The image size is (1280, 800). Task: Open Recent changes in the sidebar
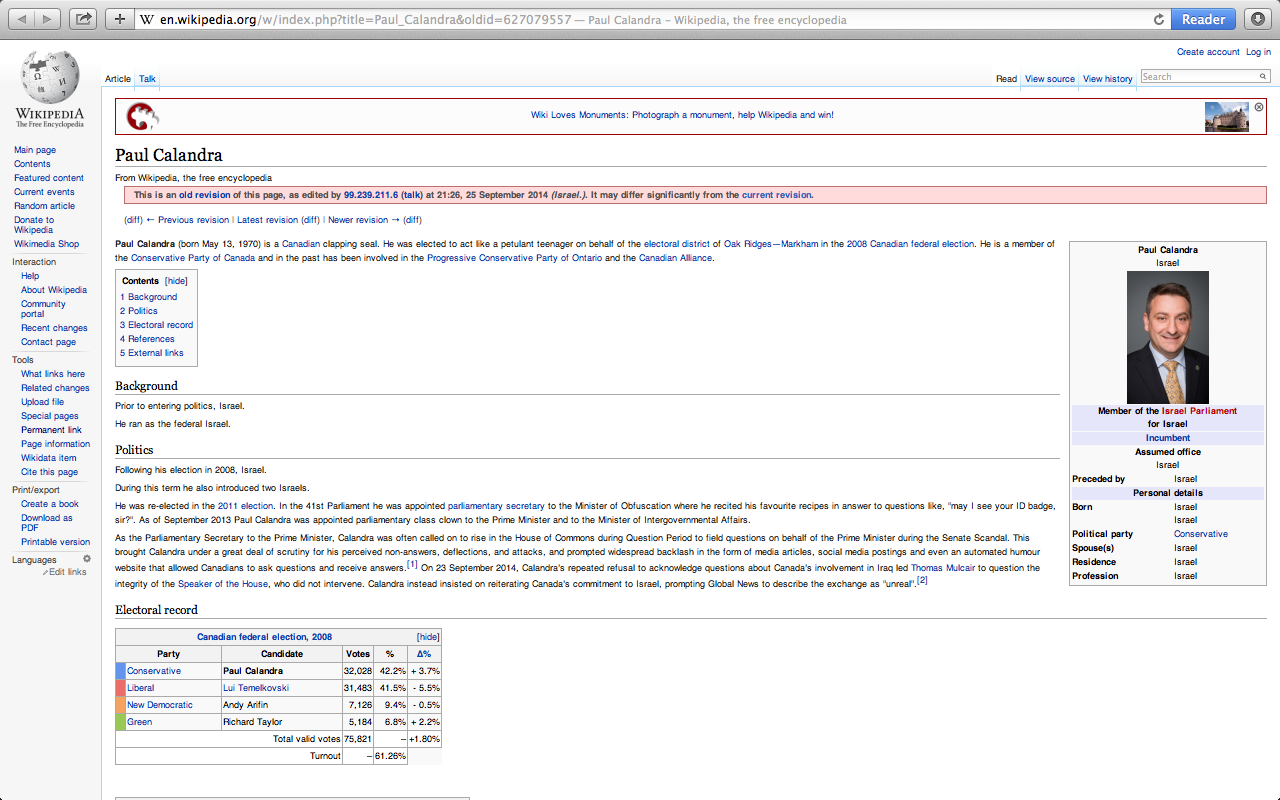click(54, 328)
